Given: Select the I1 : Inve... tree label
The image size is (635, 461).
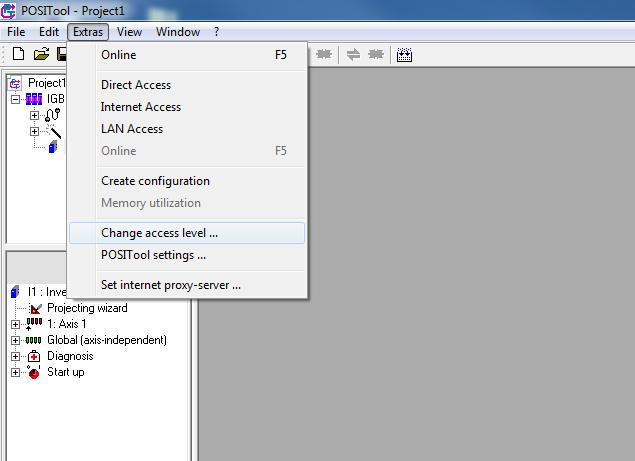Looking at the screenshot, I should click(46, 292).
